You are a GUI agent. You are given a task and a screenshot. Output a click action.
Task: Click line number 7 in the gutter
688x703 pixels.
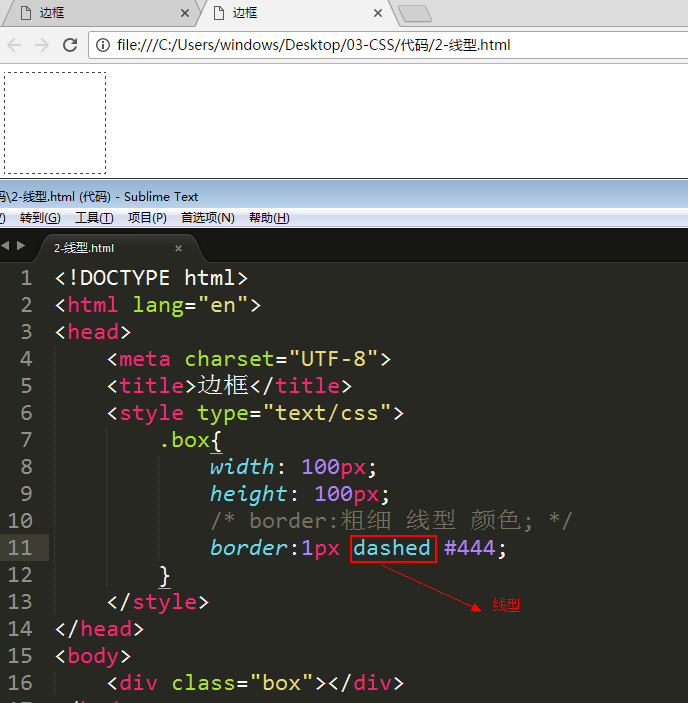[x=26, y=440]
